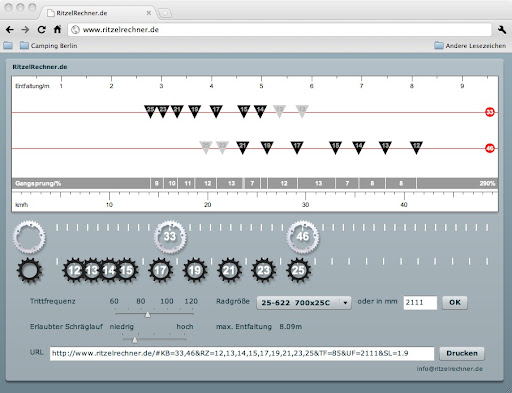The width and height of the screenshot is (512, 393).
Task: Click the Entfaltung/m scale label
Action: pos(32,86)
